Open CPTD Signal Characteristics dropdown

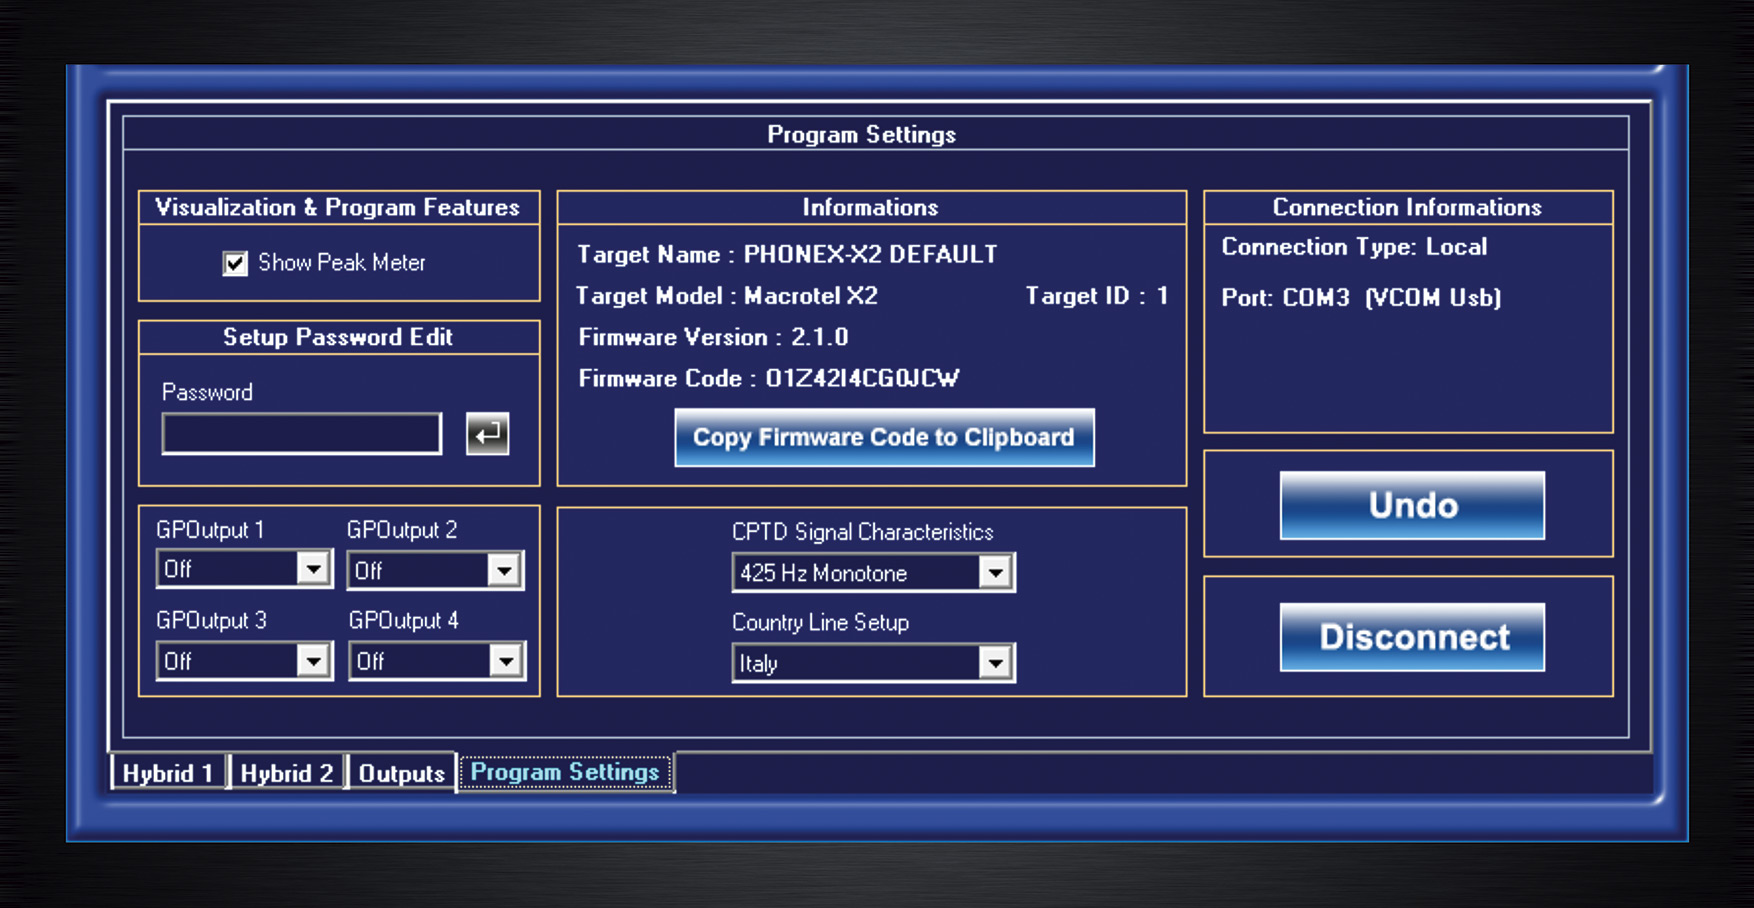pyautogui.click(x=994, y=573)
